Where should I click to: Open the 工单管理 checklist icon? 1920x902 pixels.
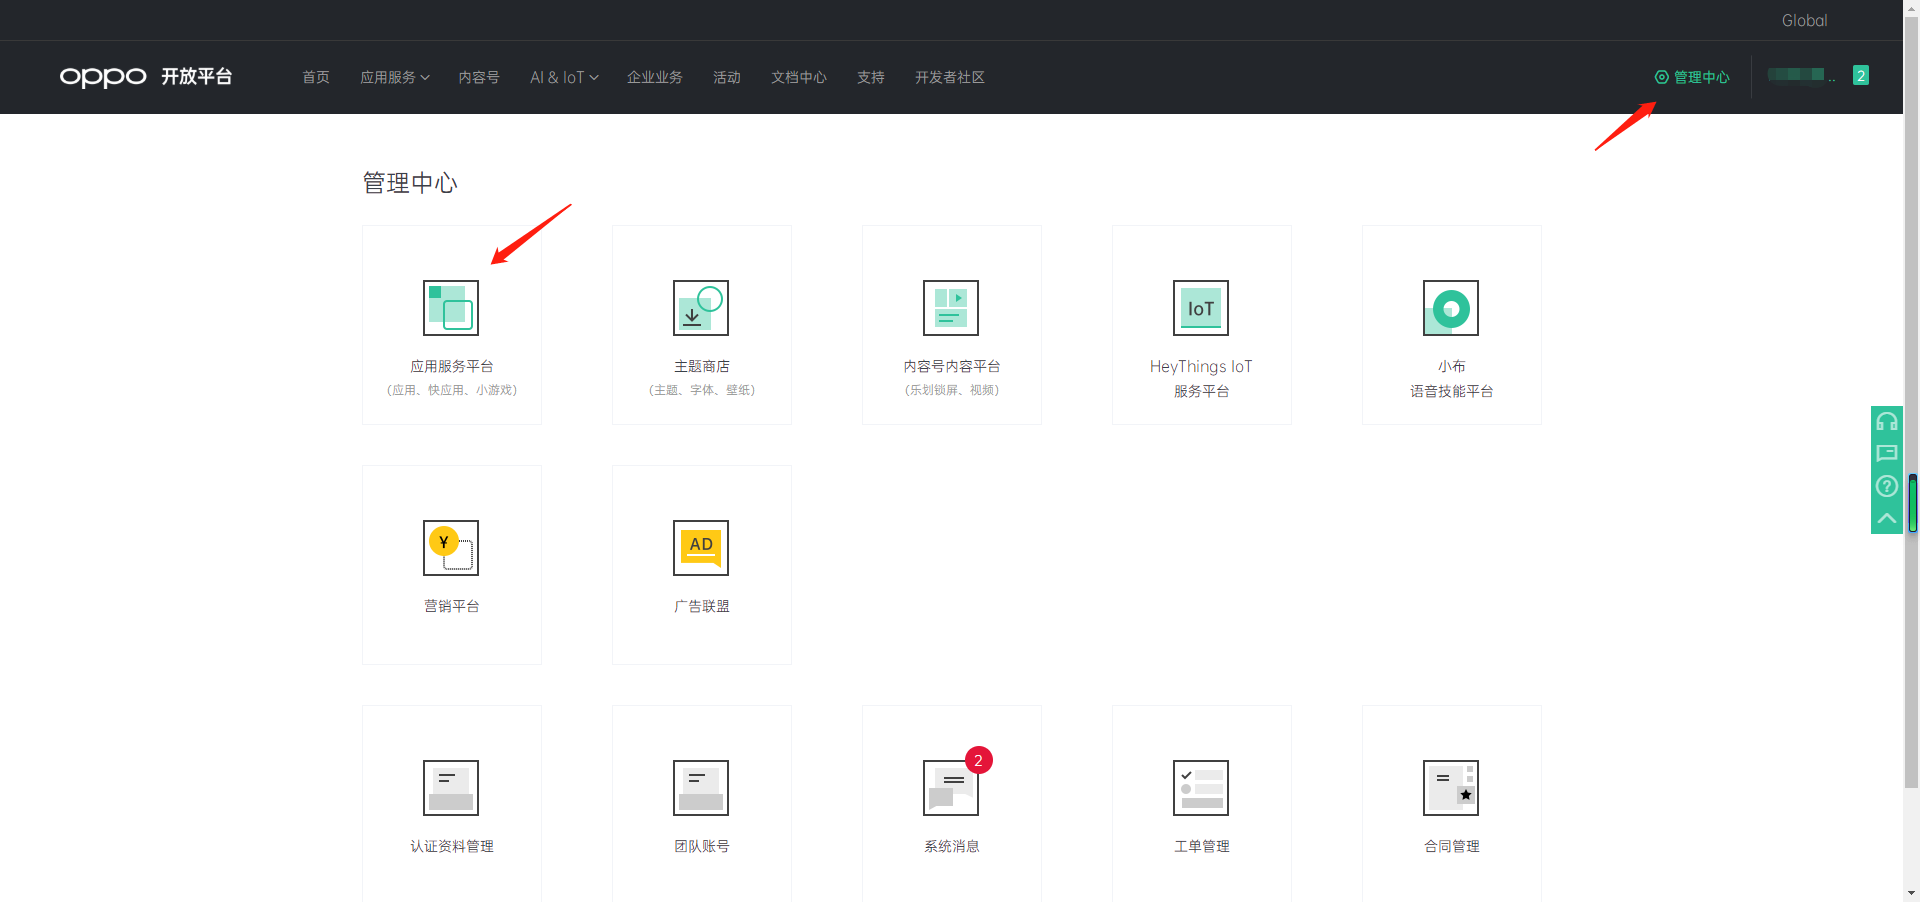pyautogui.click(x=1201, y=788)
